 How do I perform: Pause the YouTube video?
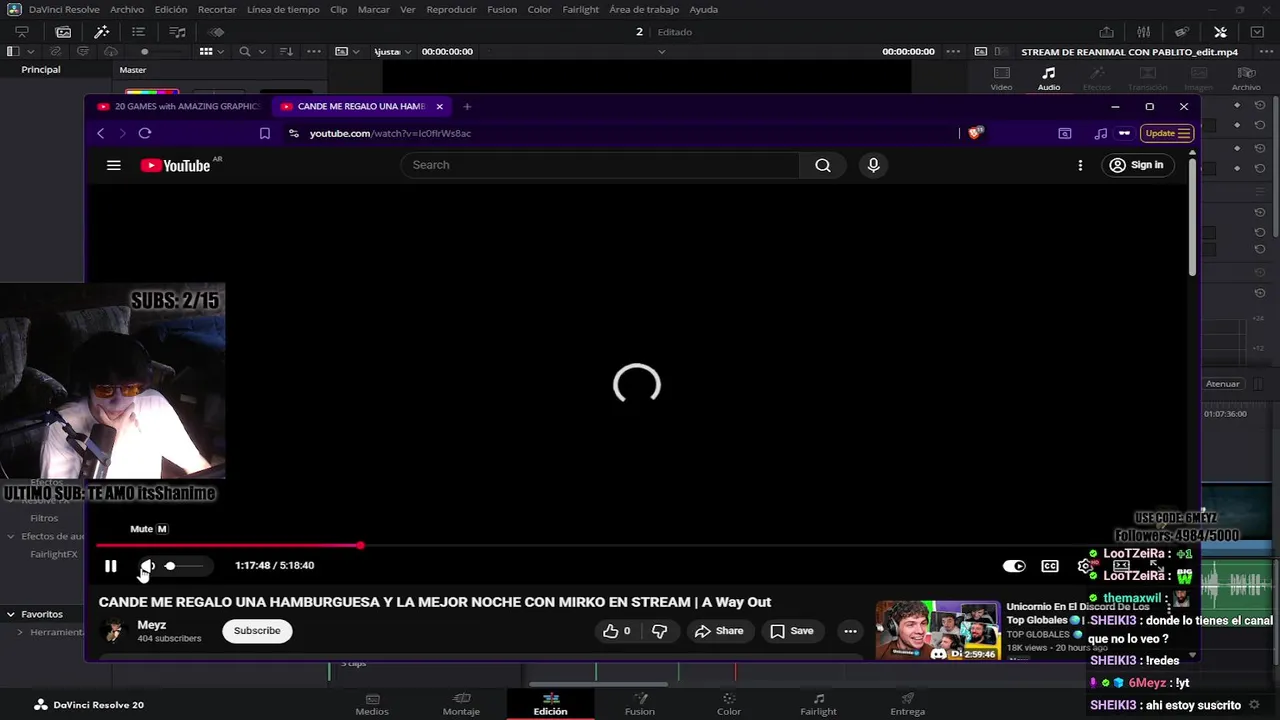(110, 566)
